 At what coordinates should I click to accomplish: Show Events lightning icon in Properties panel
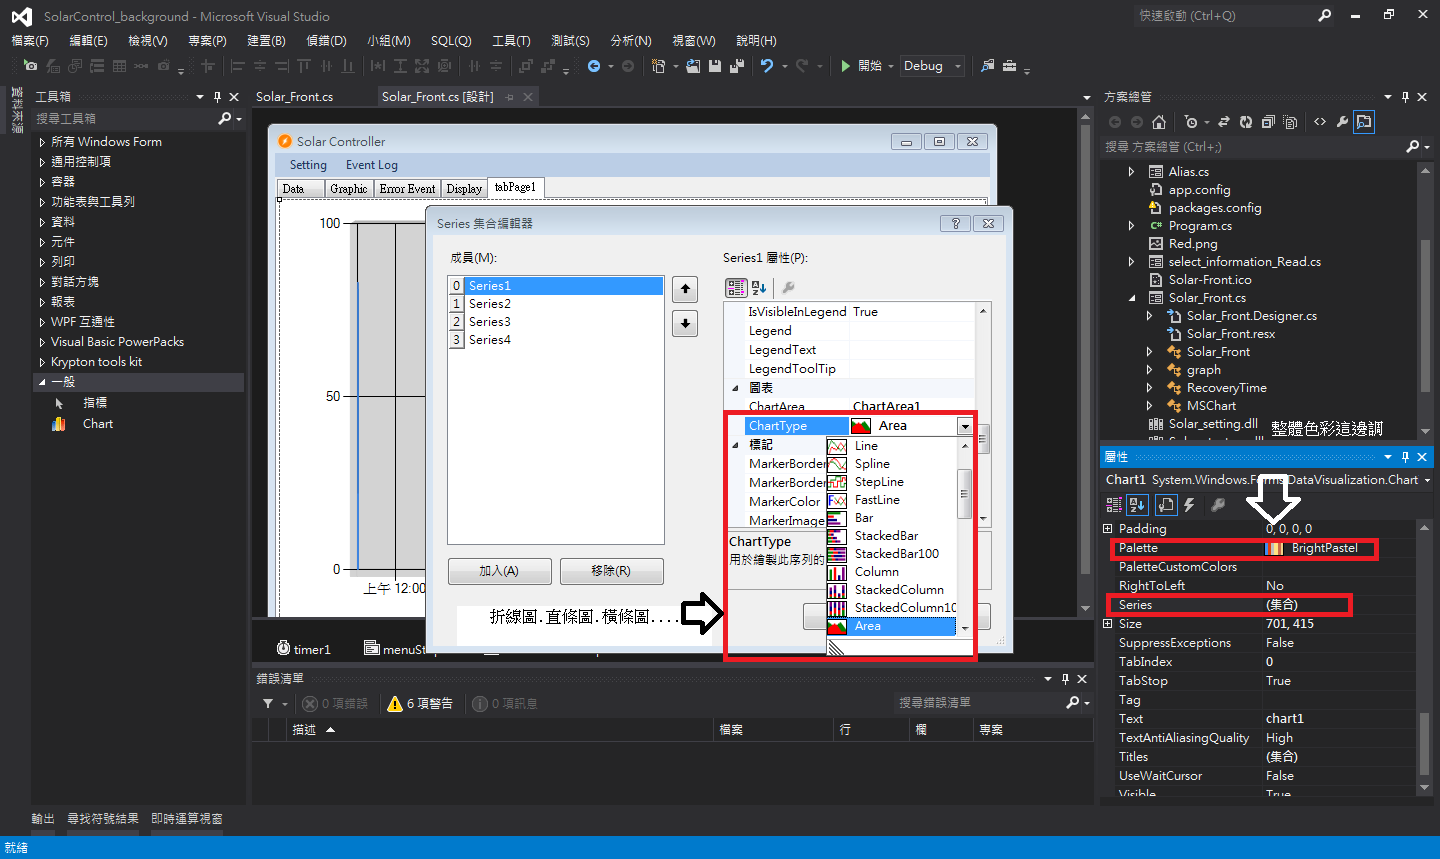click(x=1189, y=505)
